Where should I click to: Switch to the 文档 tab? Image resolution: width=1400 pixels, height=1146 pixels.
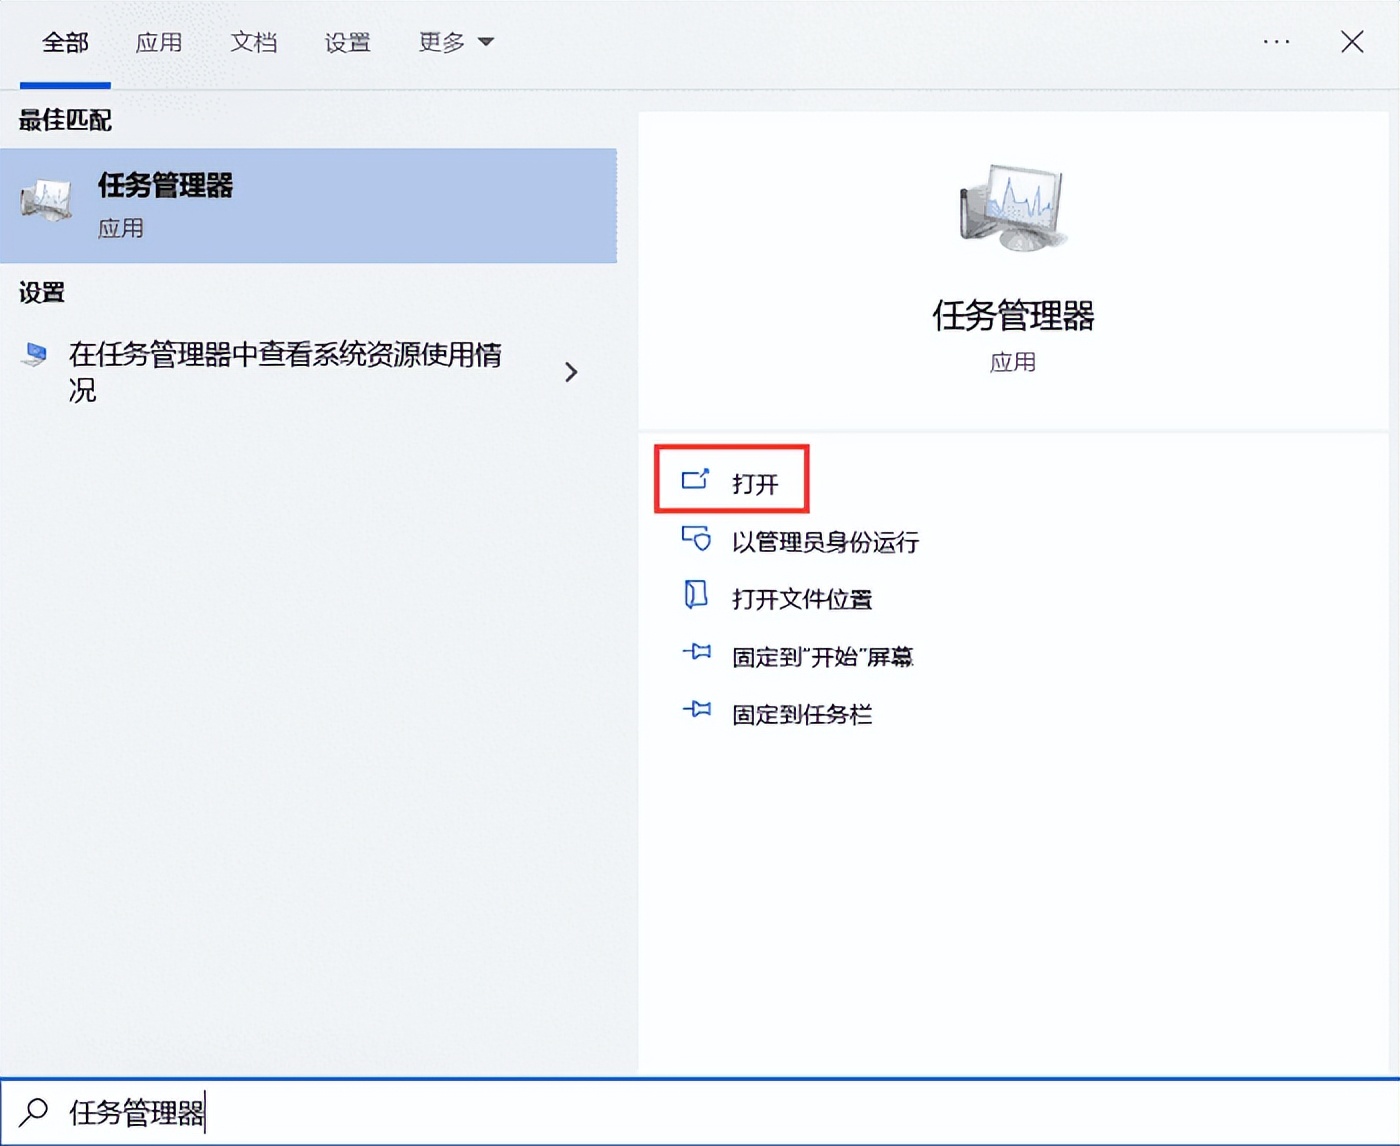(253, 43)
